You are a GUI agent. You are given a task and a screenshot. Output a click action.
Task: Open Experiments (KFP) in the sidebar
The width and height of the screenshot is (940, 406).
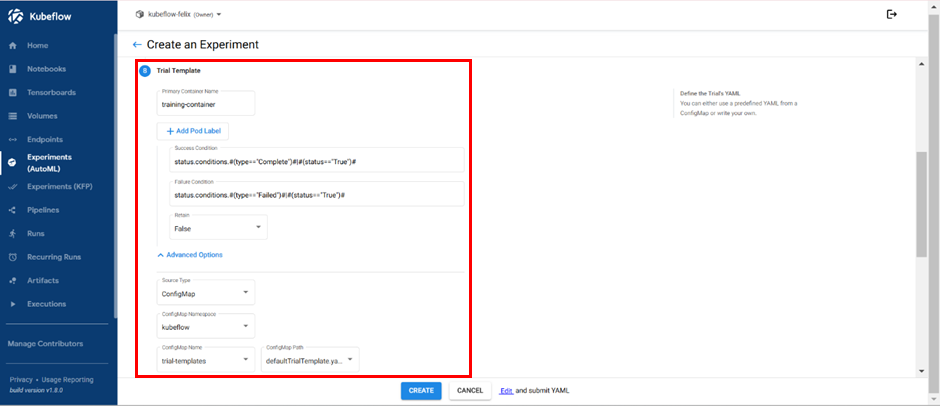tap(58, 187)
